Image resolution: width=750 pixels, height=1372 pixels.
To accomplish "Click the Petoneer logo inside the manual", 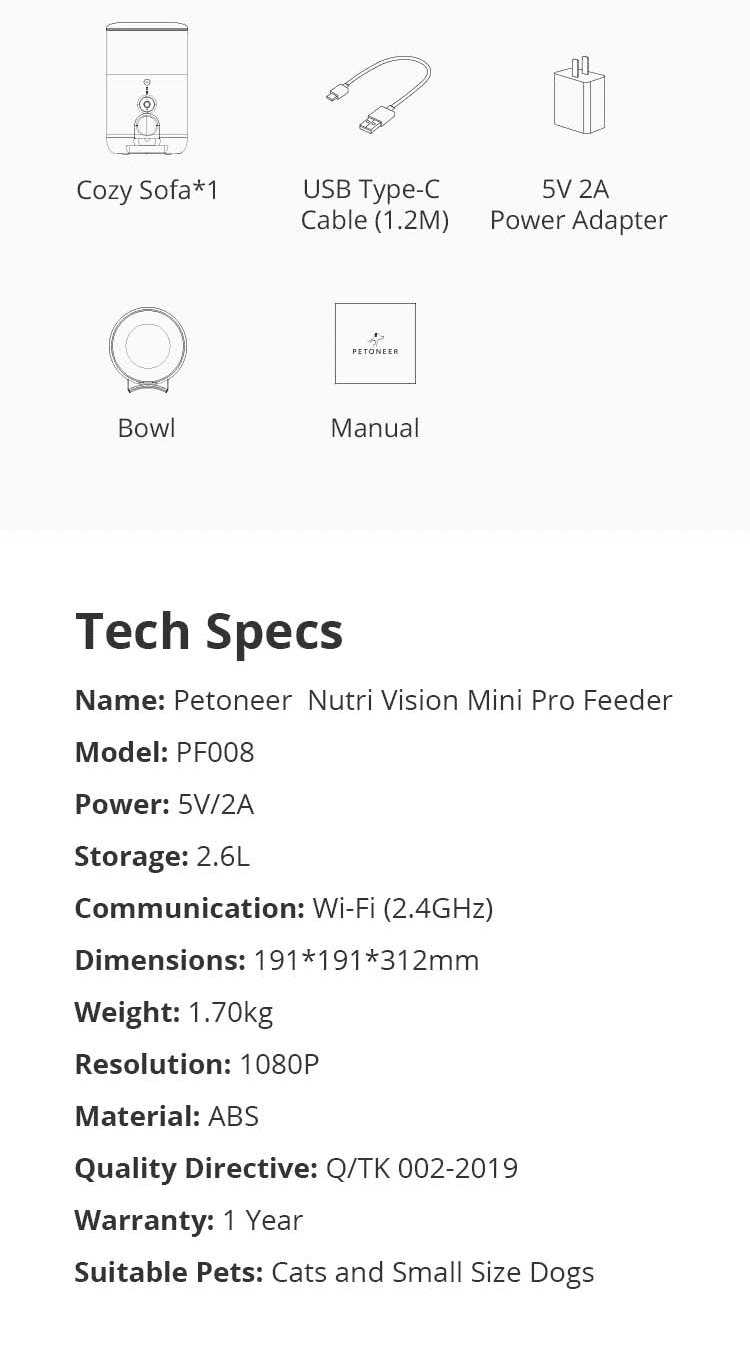I will [x=375, y=345].
